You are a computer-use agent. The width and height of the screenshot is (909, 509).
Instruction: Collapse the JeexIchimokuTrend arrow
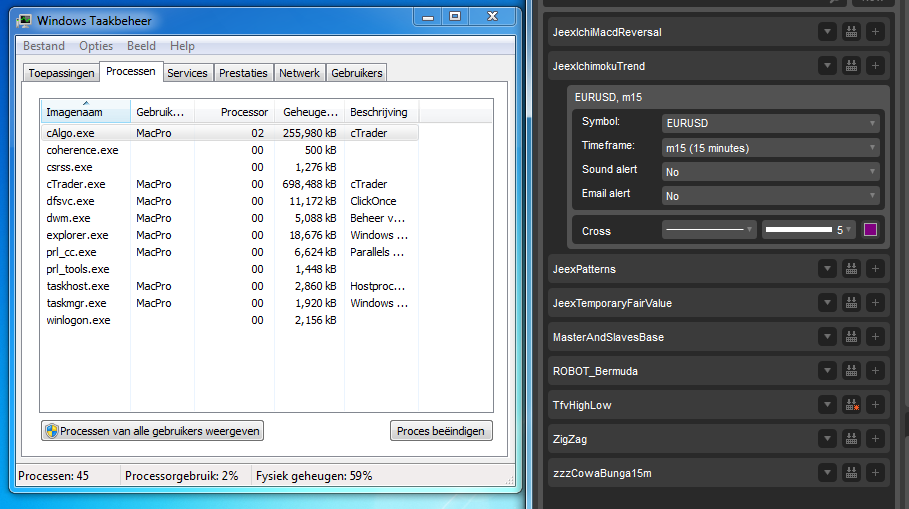(x=827, y=66)
